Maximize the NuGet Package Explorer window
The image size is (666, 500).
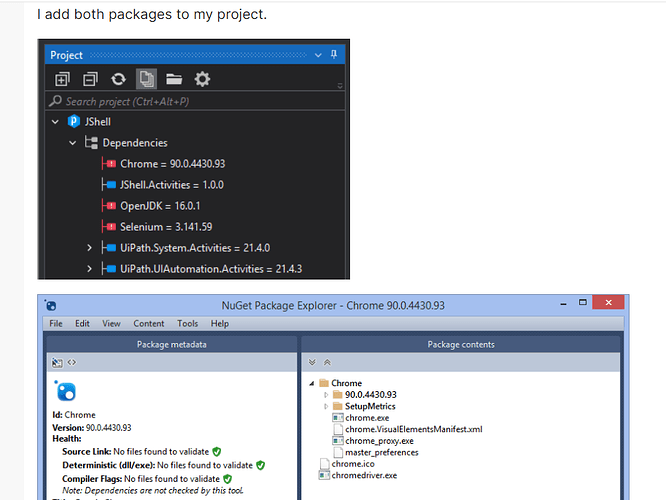click(x=583, y=302)
